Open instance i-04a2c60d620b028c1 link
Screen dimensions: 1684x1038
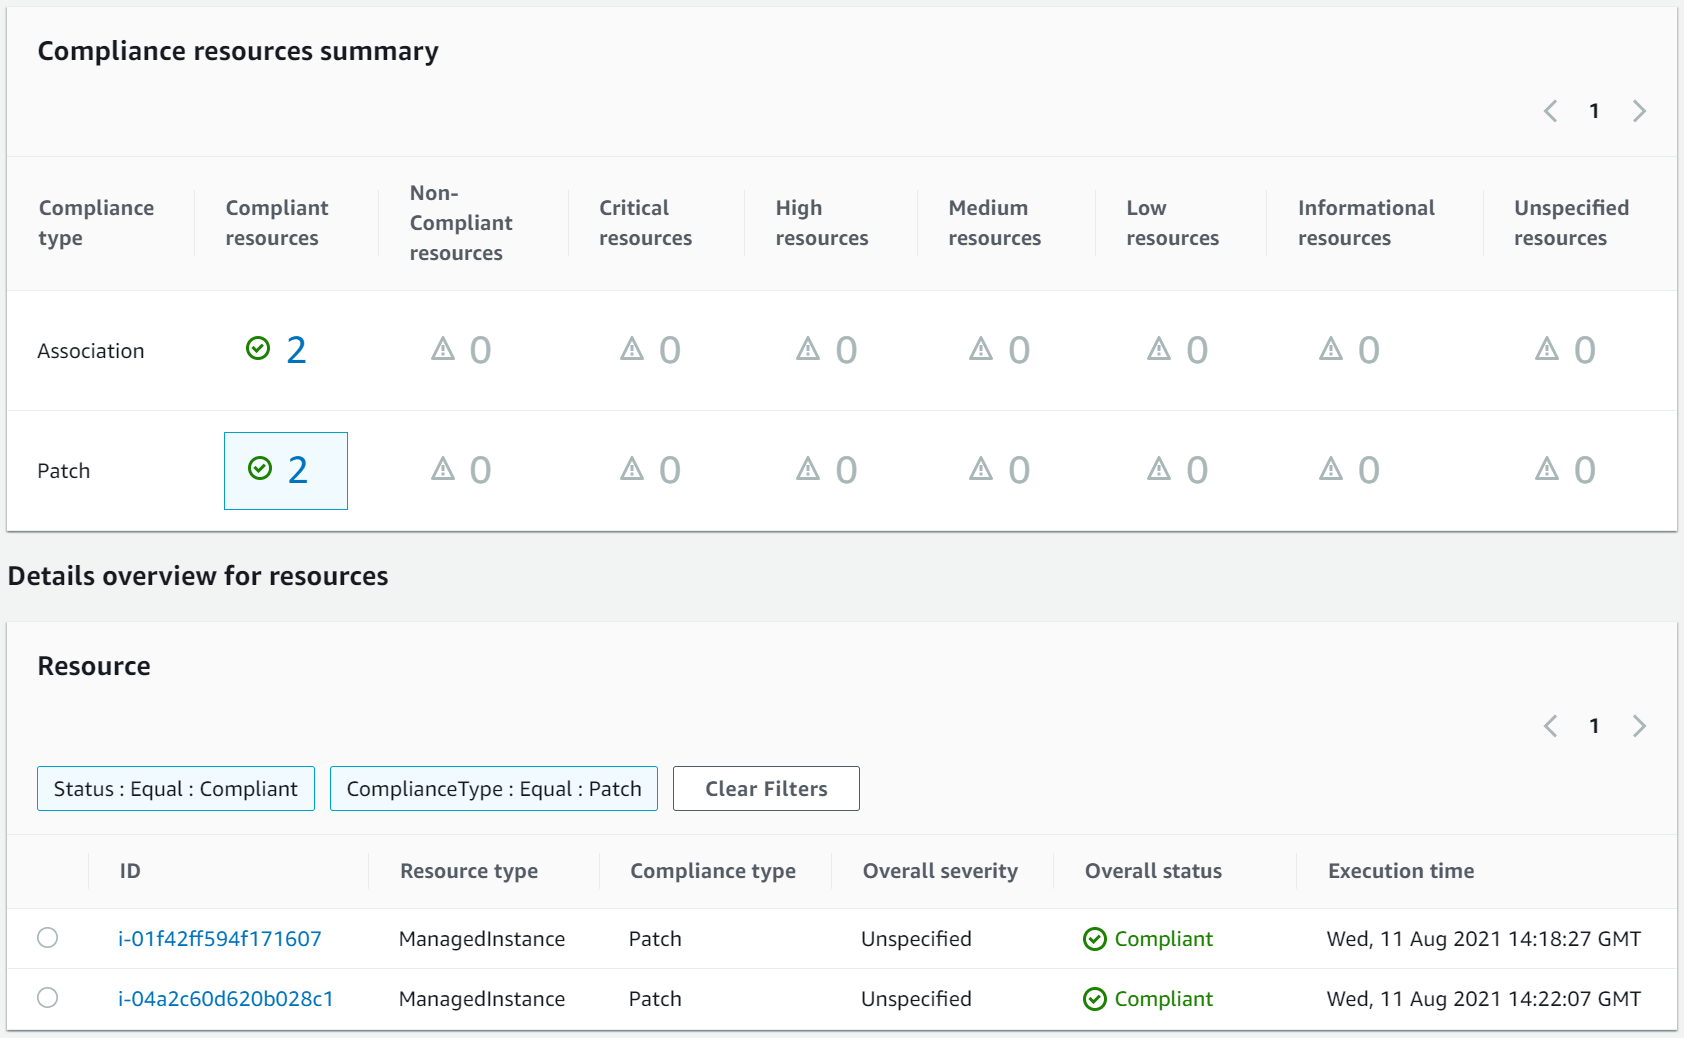click(226, 999)
